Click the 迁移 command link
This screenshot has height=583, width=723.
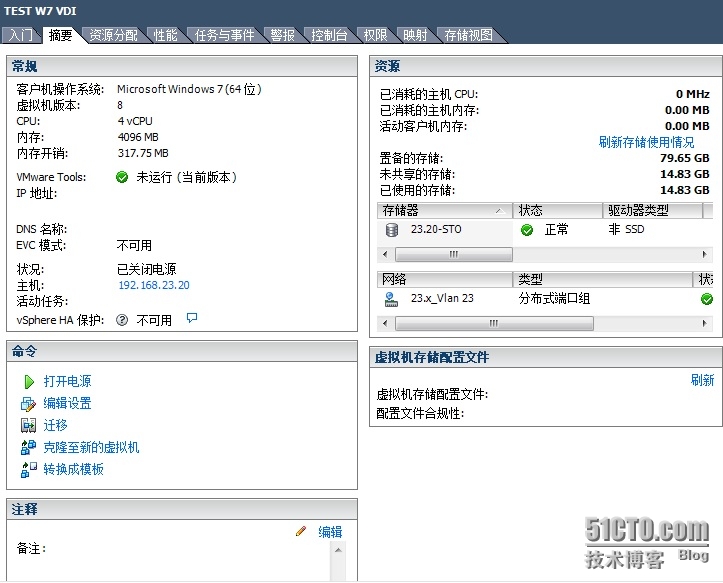[55, 425]
